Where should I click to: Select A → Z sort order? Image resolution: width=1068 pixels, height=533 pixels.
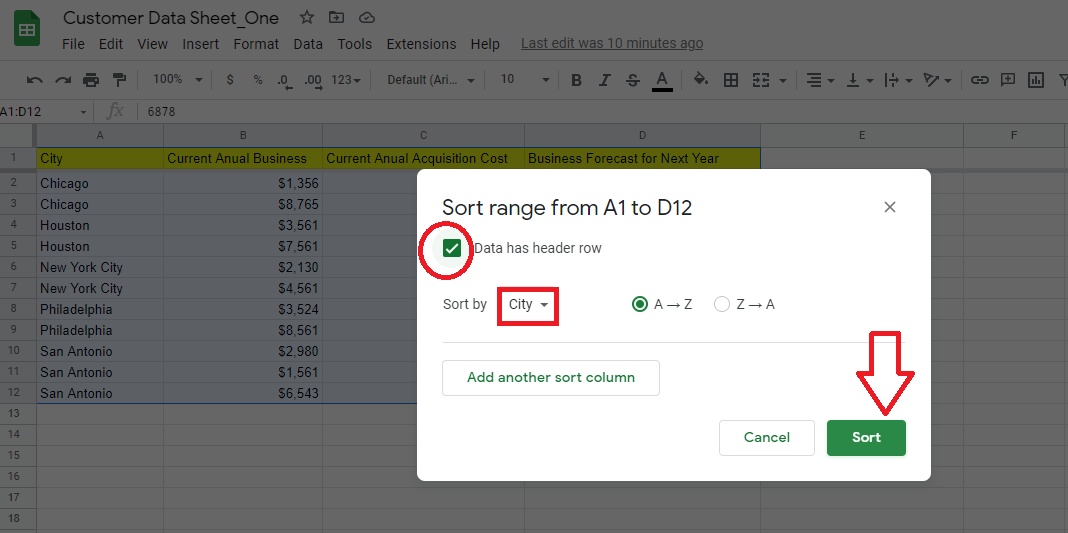pyautogui.click(x=641, y=304)
